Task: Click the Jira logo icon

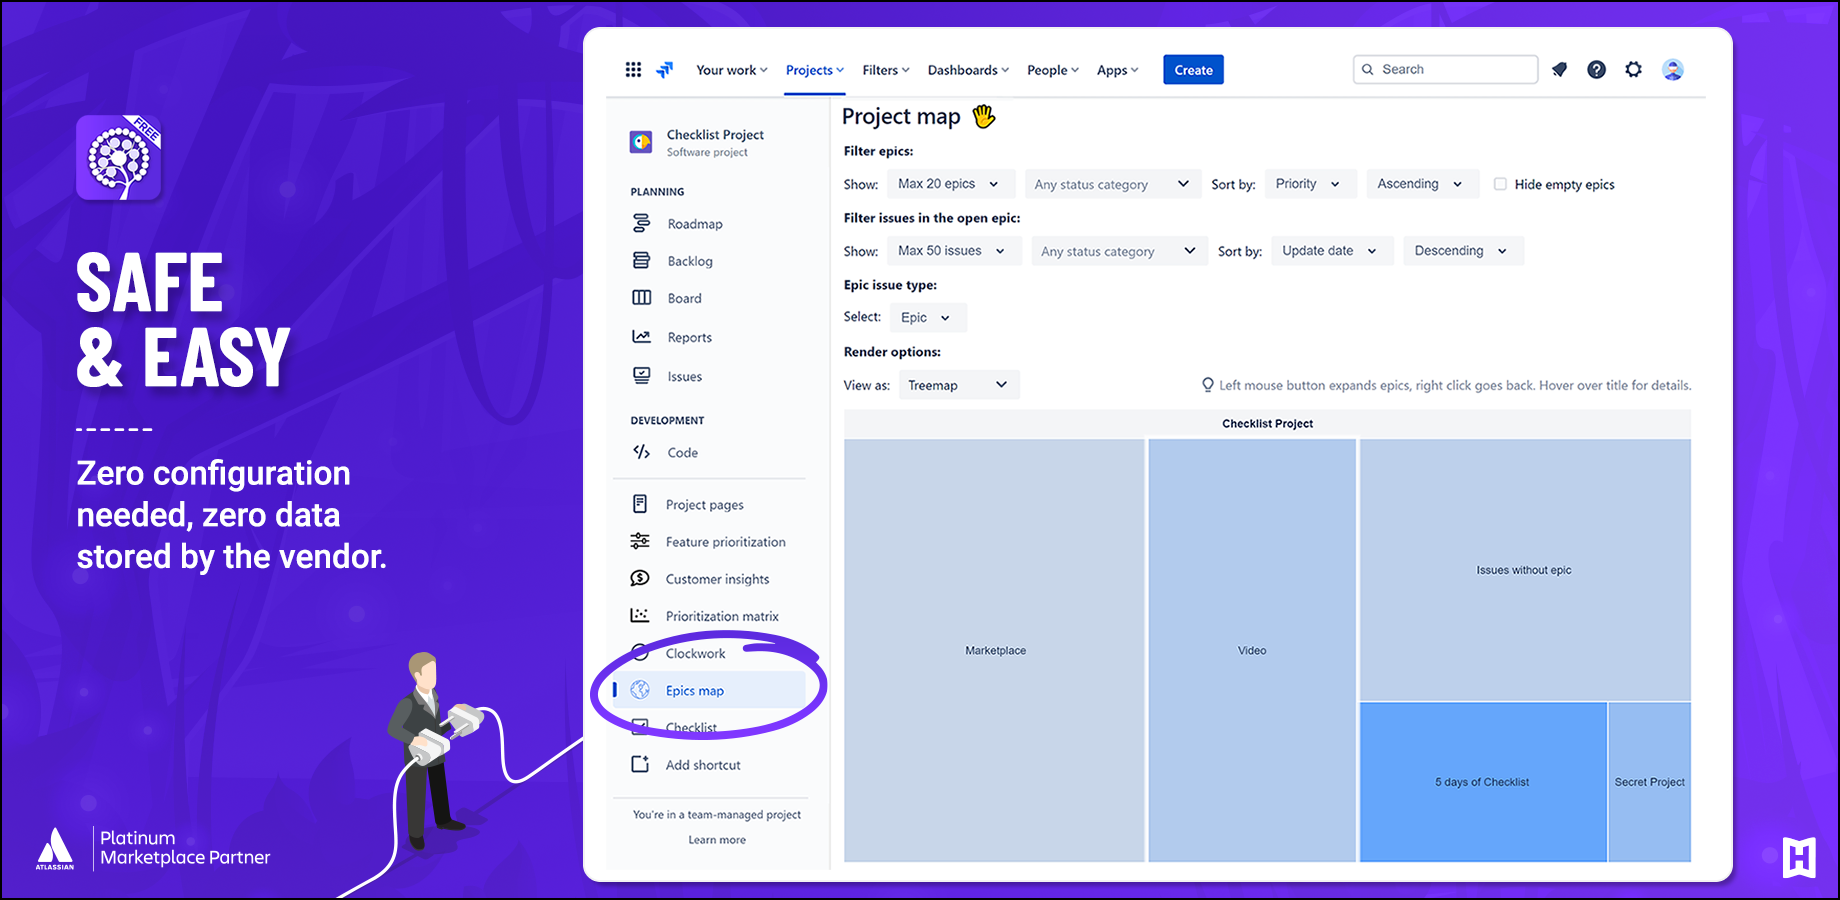Action: pyautogui.click(x=664, y=69)
